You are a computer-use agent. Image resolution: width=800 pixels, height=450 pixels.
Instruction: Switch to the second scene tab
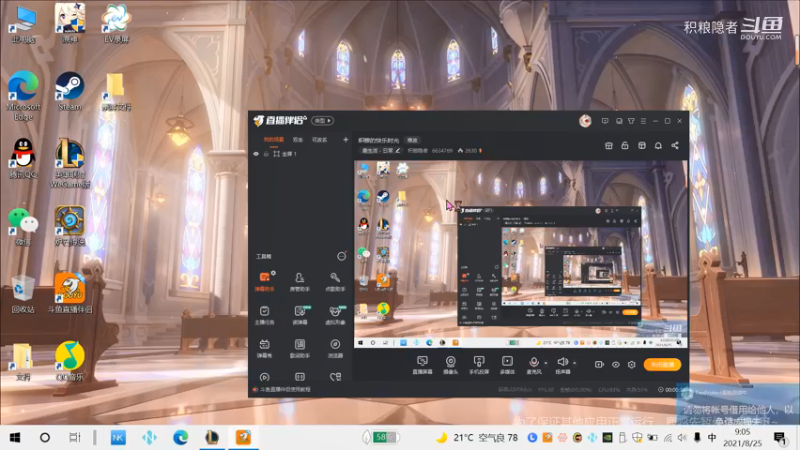point(298,139)
